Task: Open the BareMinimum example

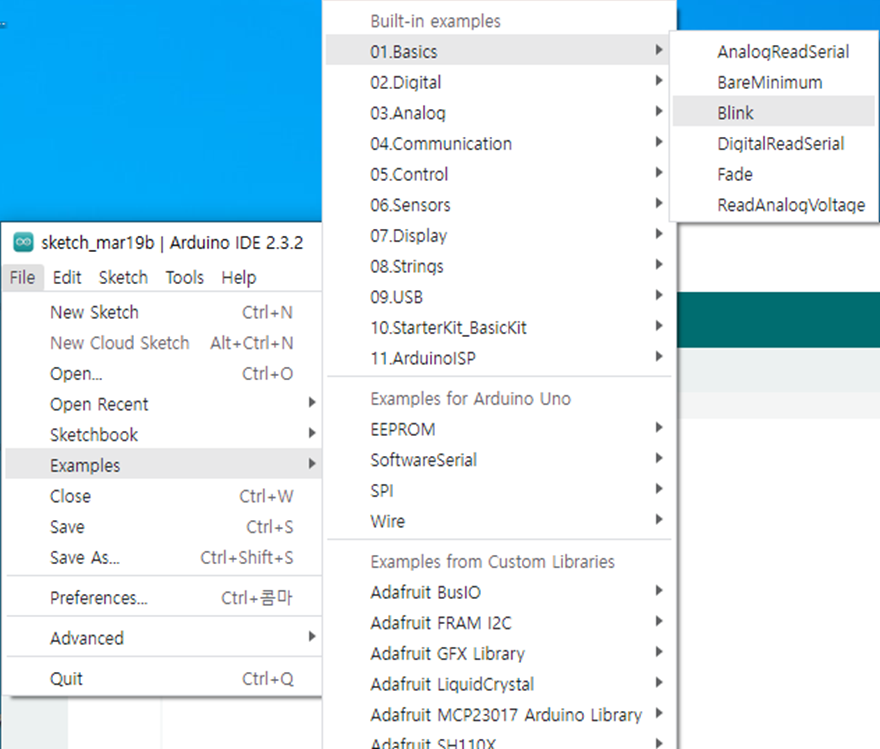Action: pos(773,82)
